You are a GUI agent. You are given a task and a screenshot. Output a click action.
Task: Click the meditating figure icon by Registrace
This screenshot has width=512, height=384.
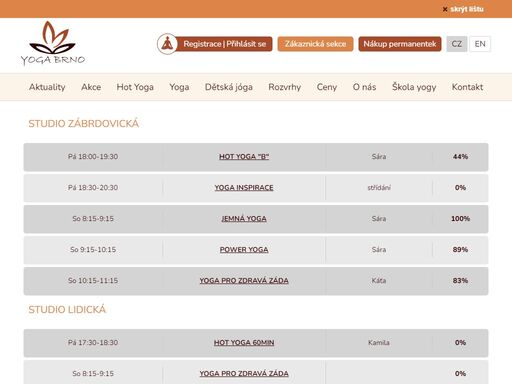(167, 44)
